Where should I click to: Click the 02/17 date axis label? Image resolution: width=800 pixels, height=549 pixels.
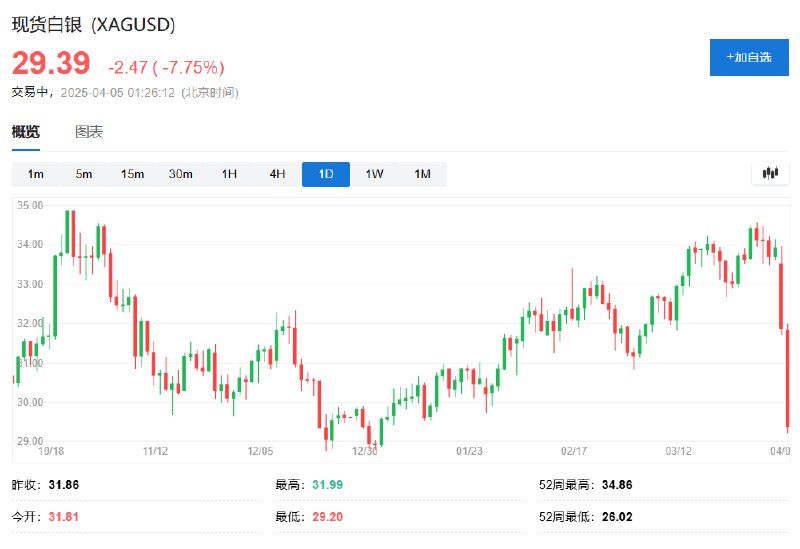[574, 451]
